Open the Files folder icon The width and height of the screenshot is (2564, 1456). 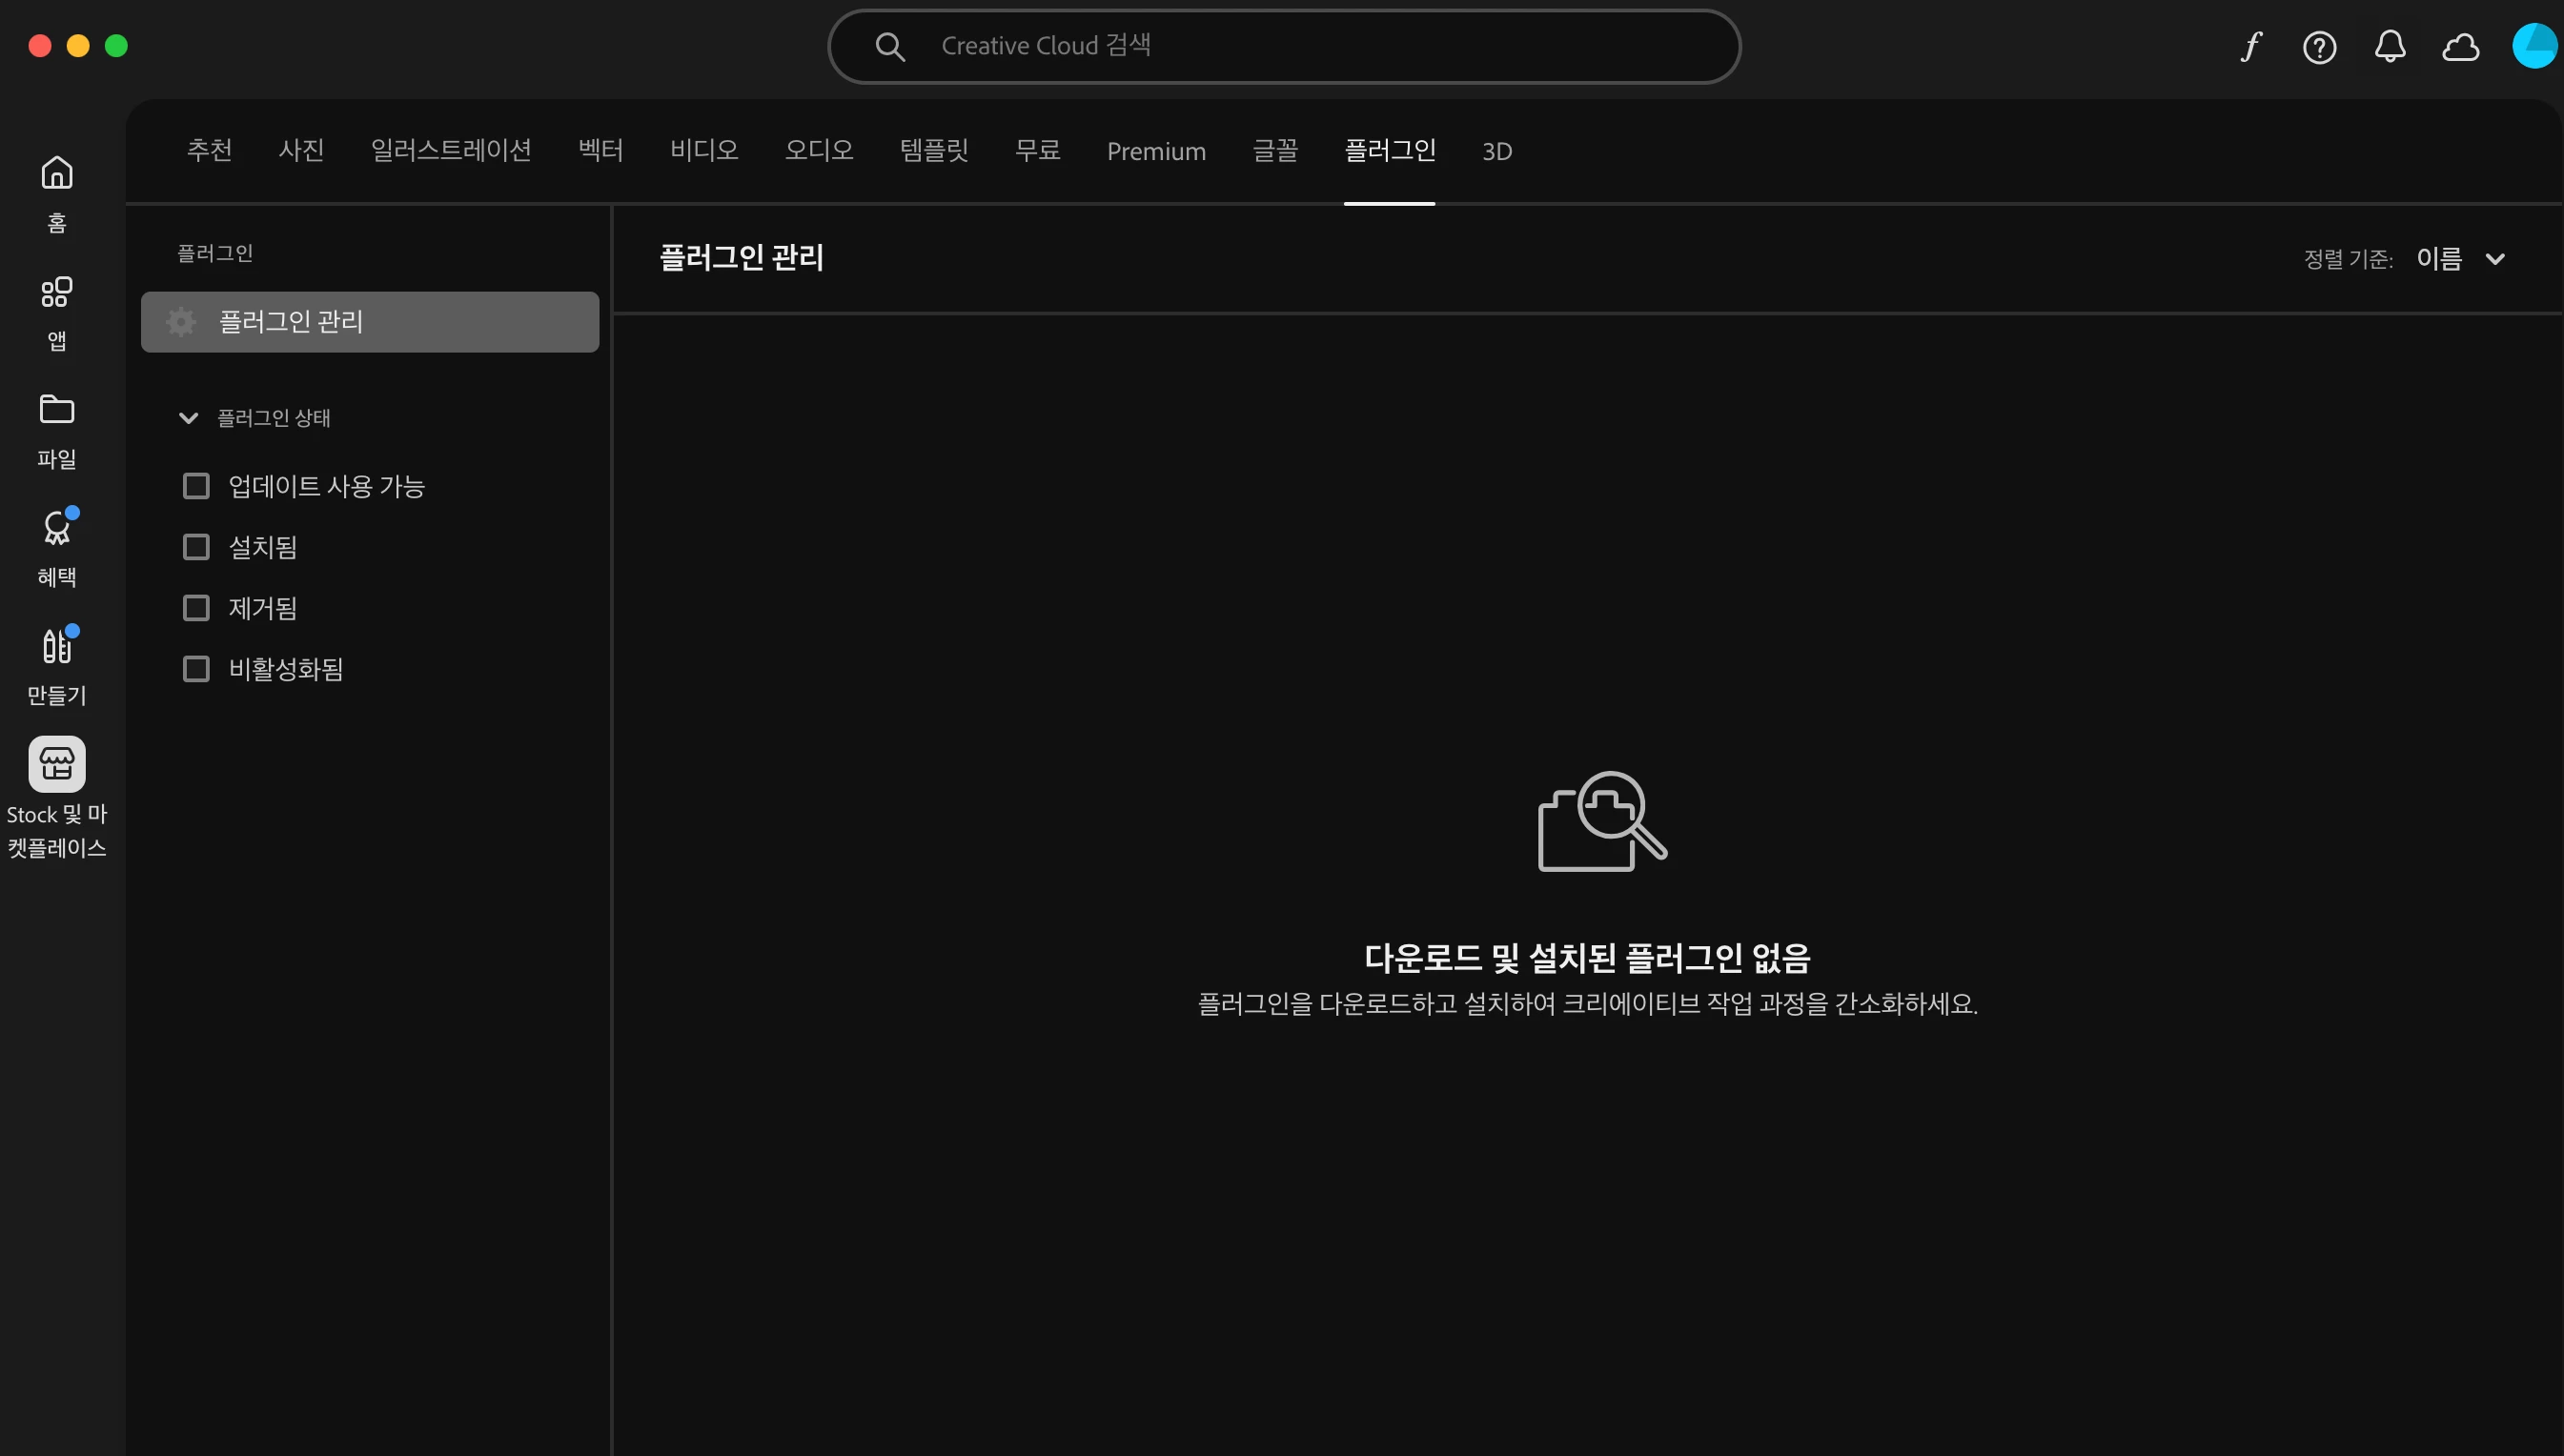(x=57, y=409)
